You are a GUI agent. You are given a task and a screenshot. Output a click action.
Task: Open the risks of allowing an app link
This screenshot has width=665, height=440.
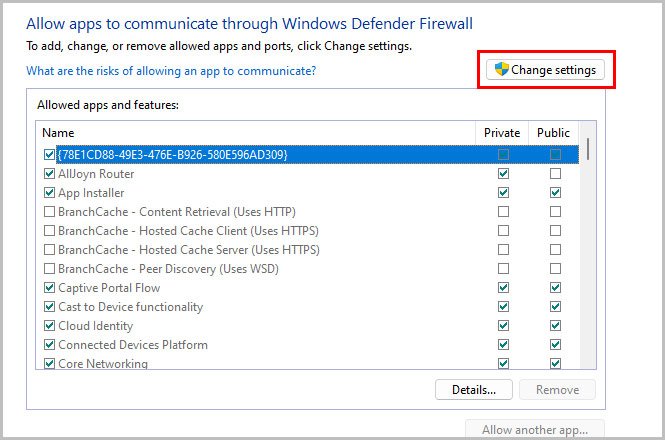[x=171, y=71]
